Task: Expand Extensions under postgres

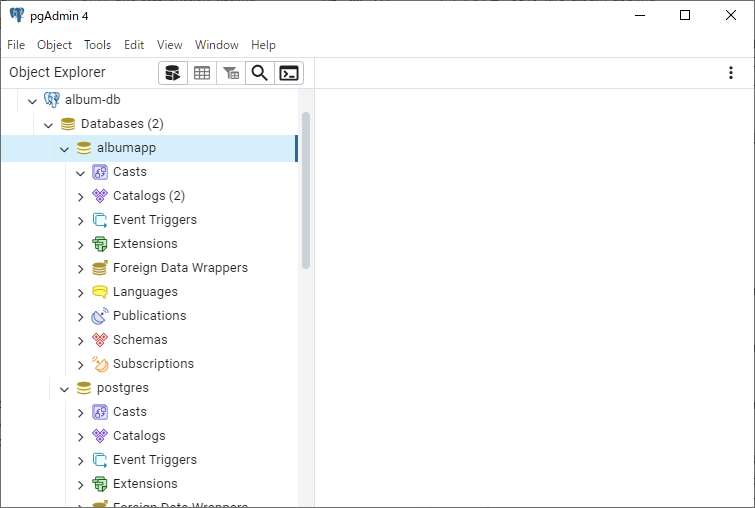Action: (x=80, y=484)
